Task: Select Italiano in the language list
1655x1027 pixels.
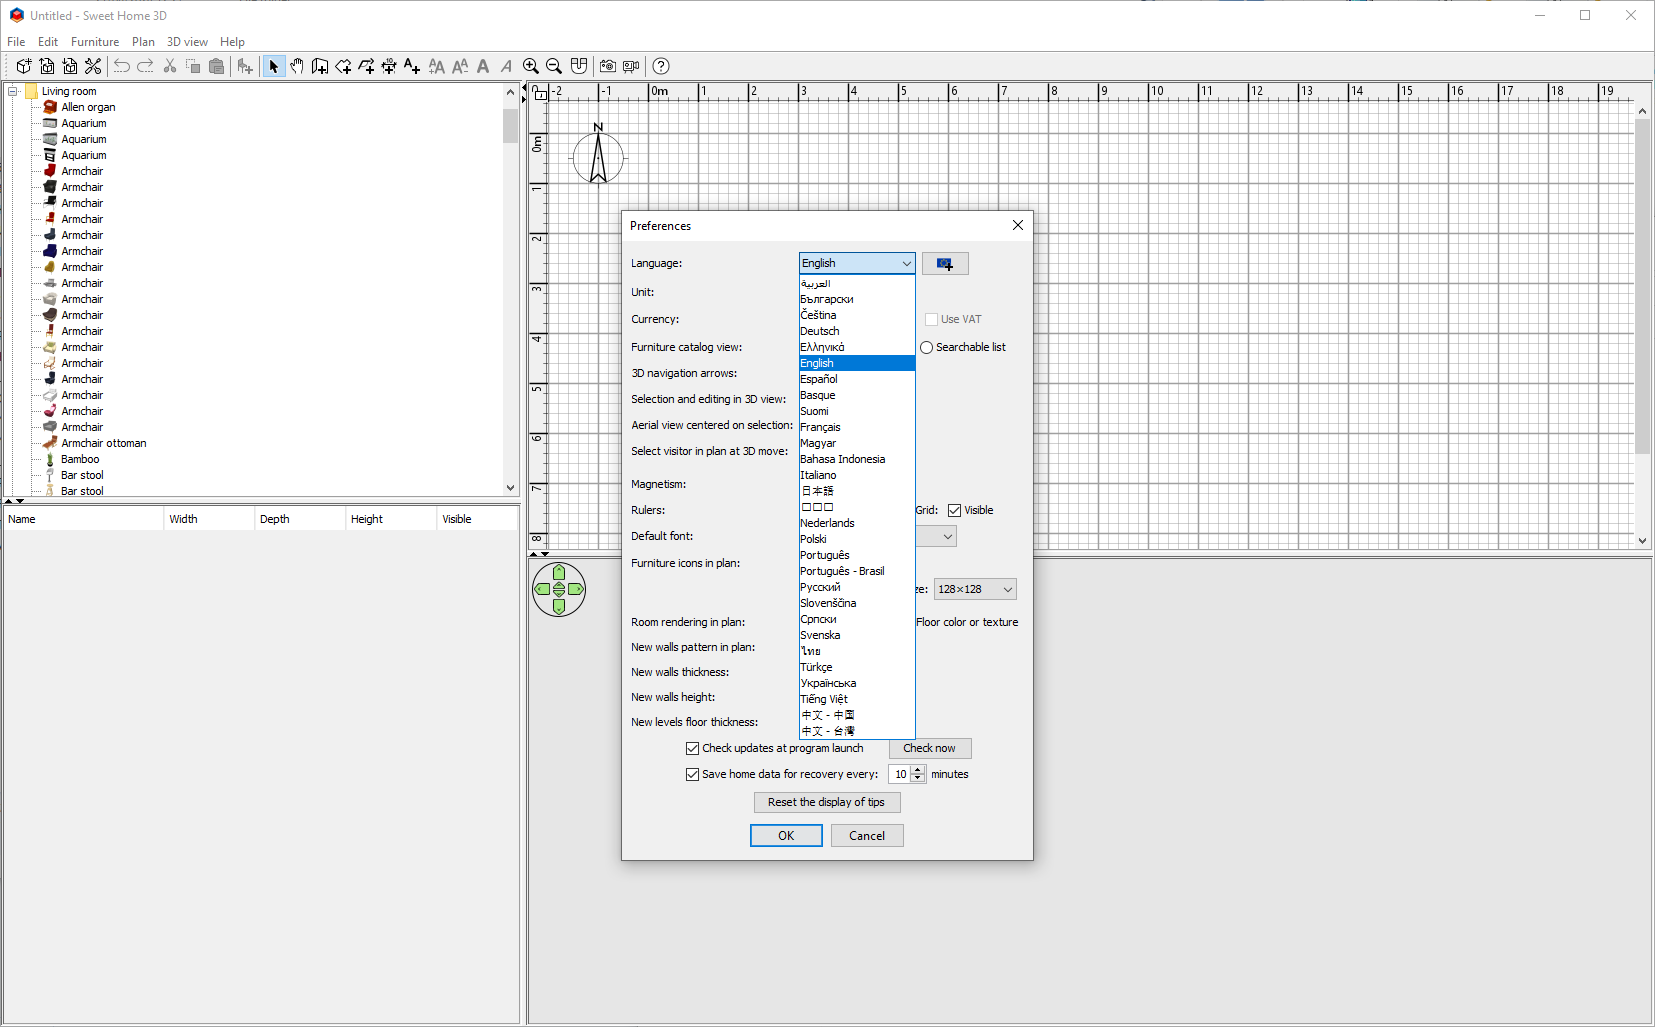Action: [857, 475]
